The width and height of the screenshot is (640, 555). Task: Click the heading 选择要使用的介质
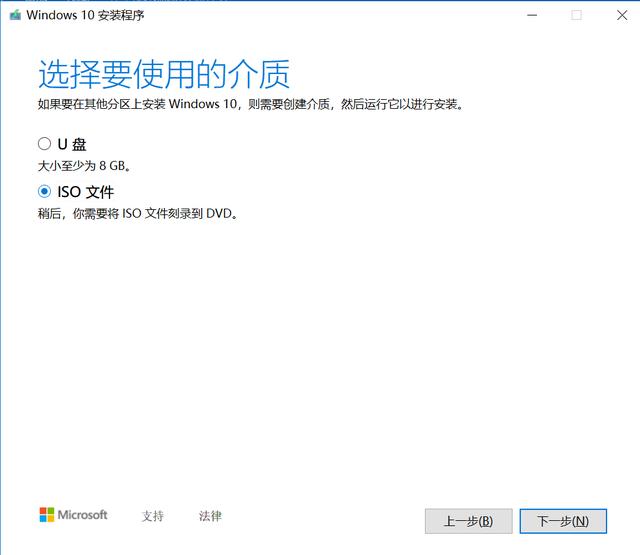point(164,74)
